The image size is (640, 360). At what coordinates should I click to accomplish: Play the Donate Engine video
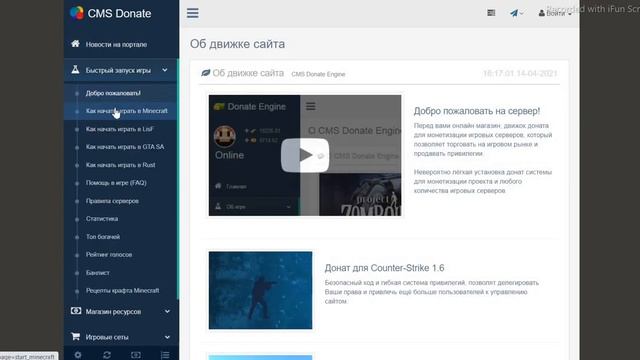coord(305,155)
